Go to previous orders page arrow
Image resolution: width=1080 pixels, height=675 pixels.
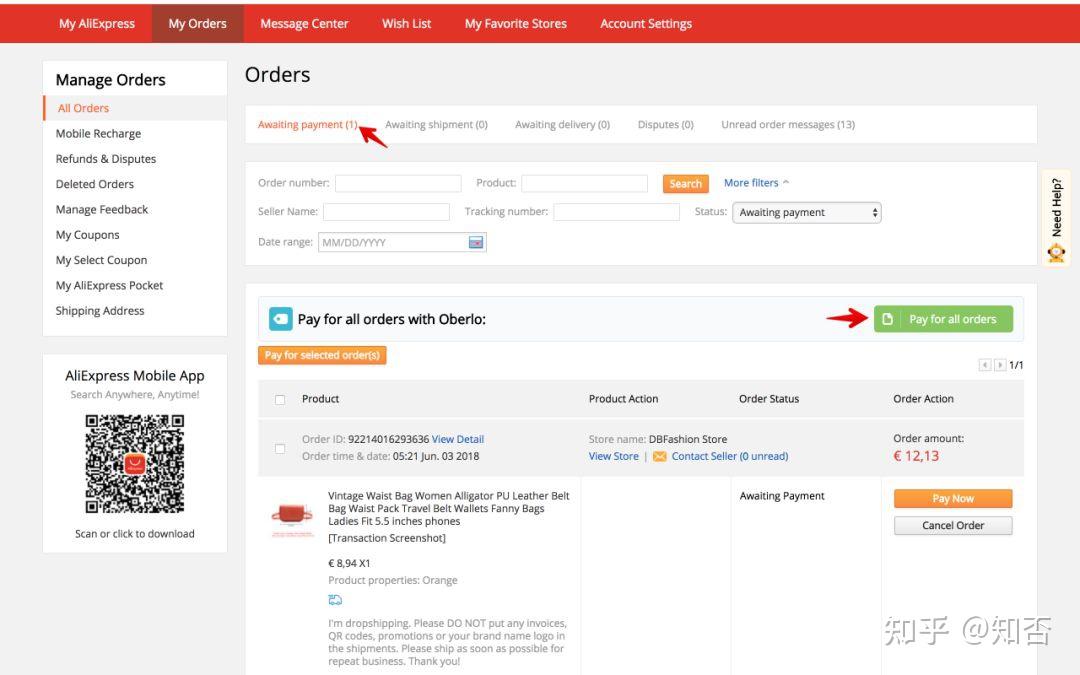click(985, 365)
